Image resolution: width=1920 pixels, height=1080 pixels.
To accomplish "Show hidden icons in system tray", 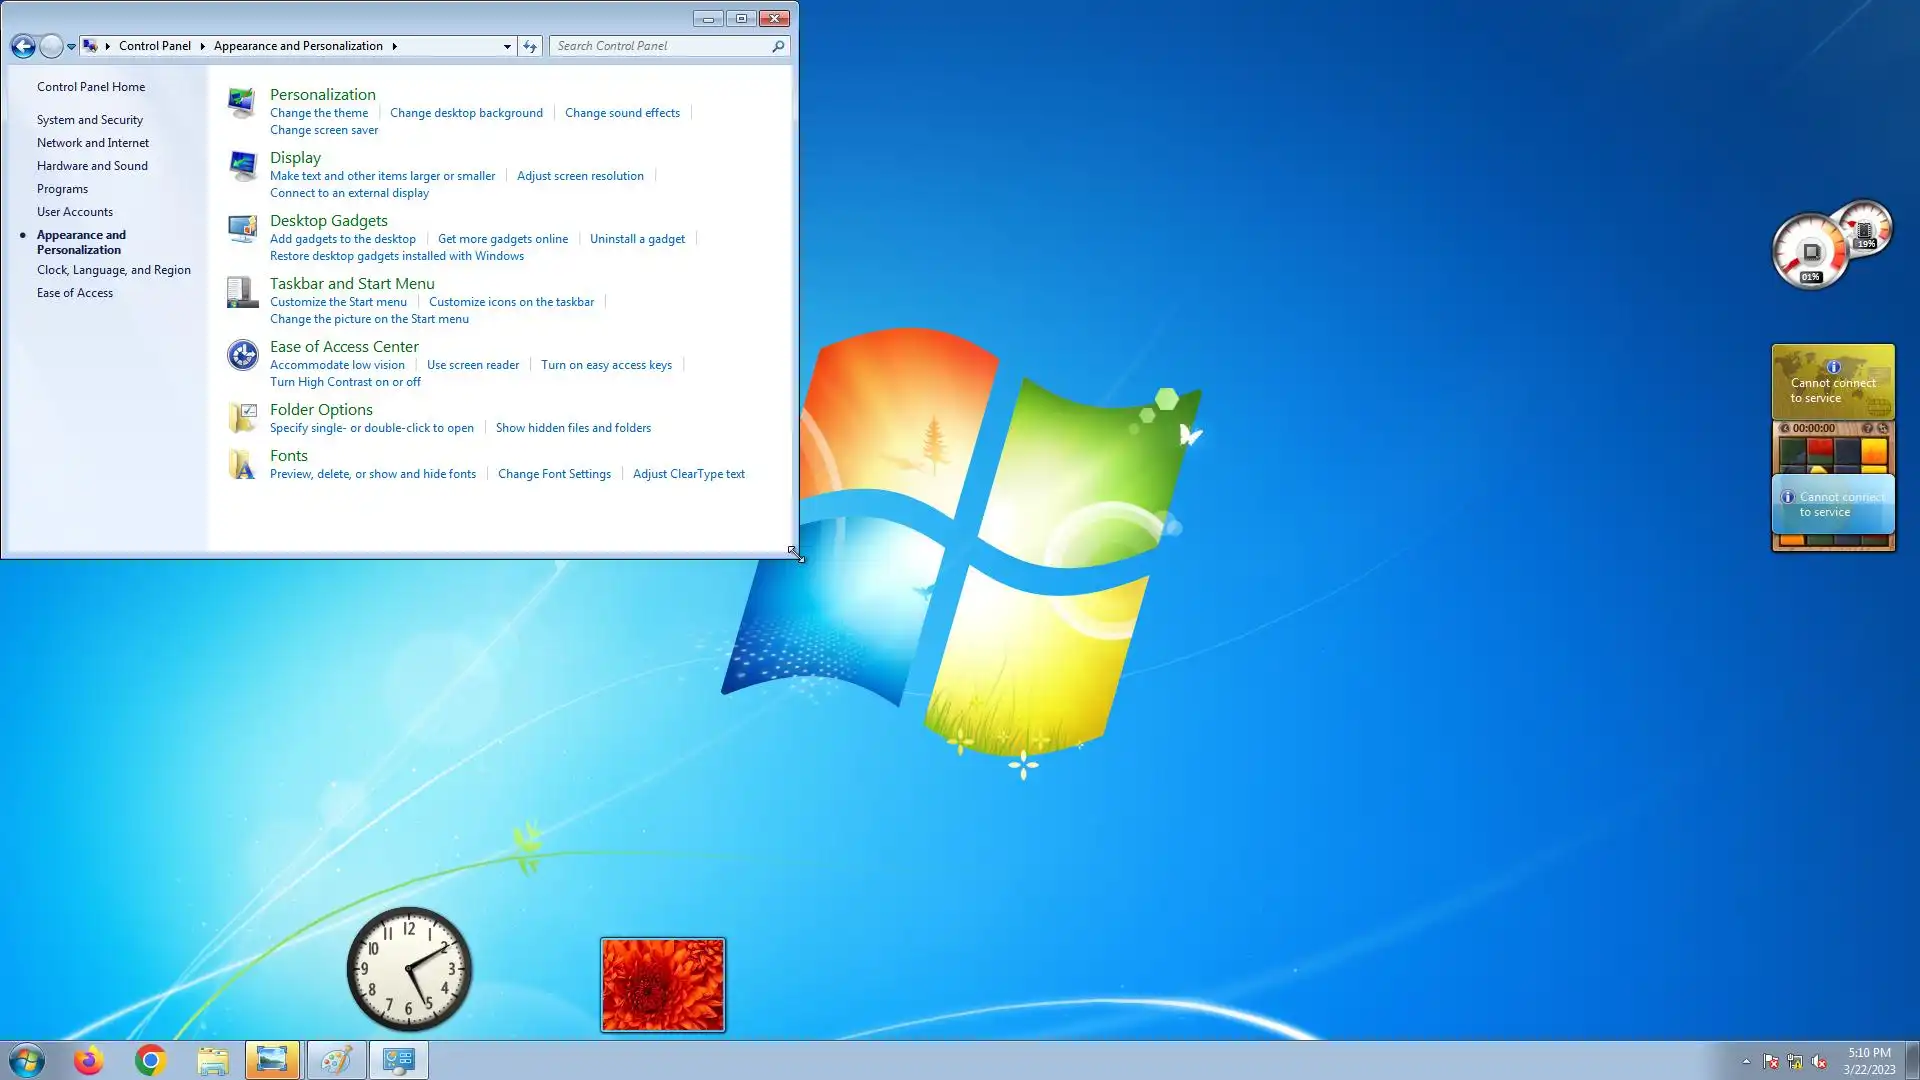I will click(1746, 1061).
